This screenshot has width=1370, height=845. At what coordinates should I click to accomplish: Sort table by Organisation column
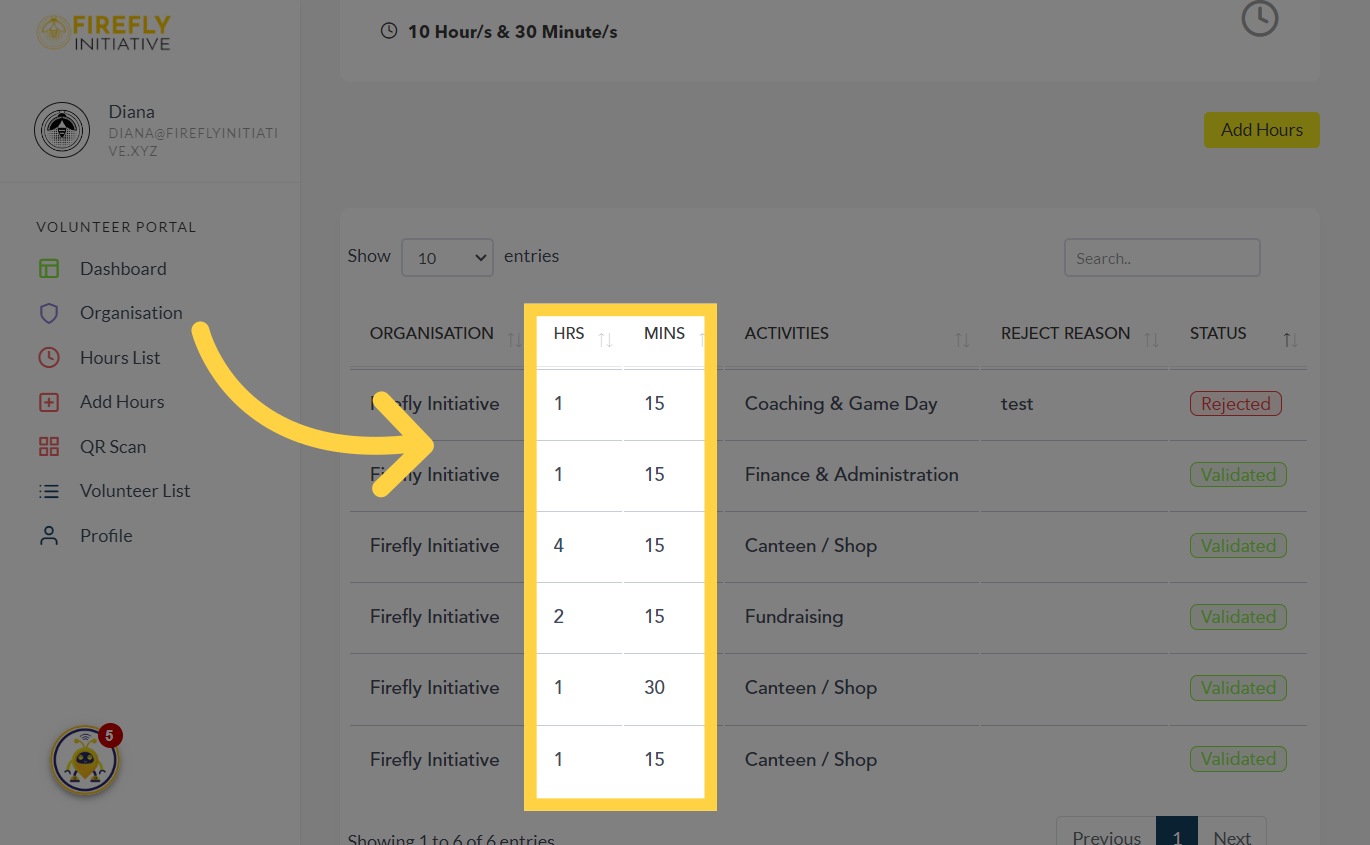pos(432,334)
